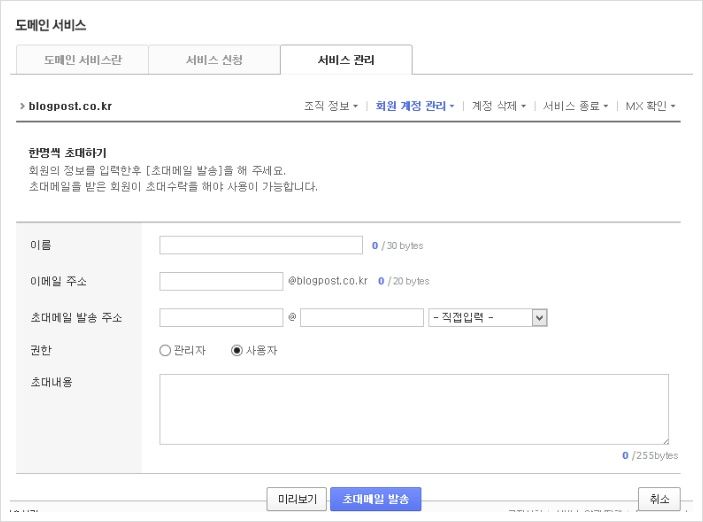Click the 0 / 20 bytes counter text
Screen dimensions: 703x522
404,281
